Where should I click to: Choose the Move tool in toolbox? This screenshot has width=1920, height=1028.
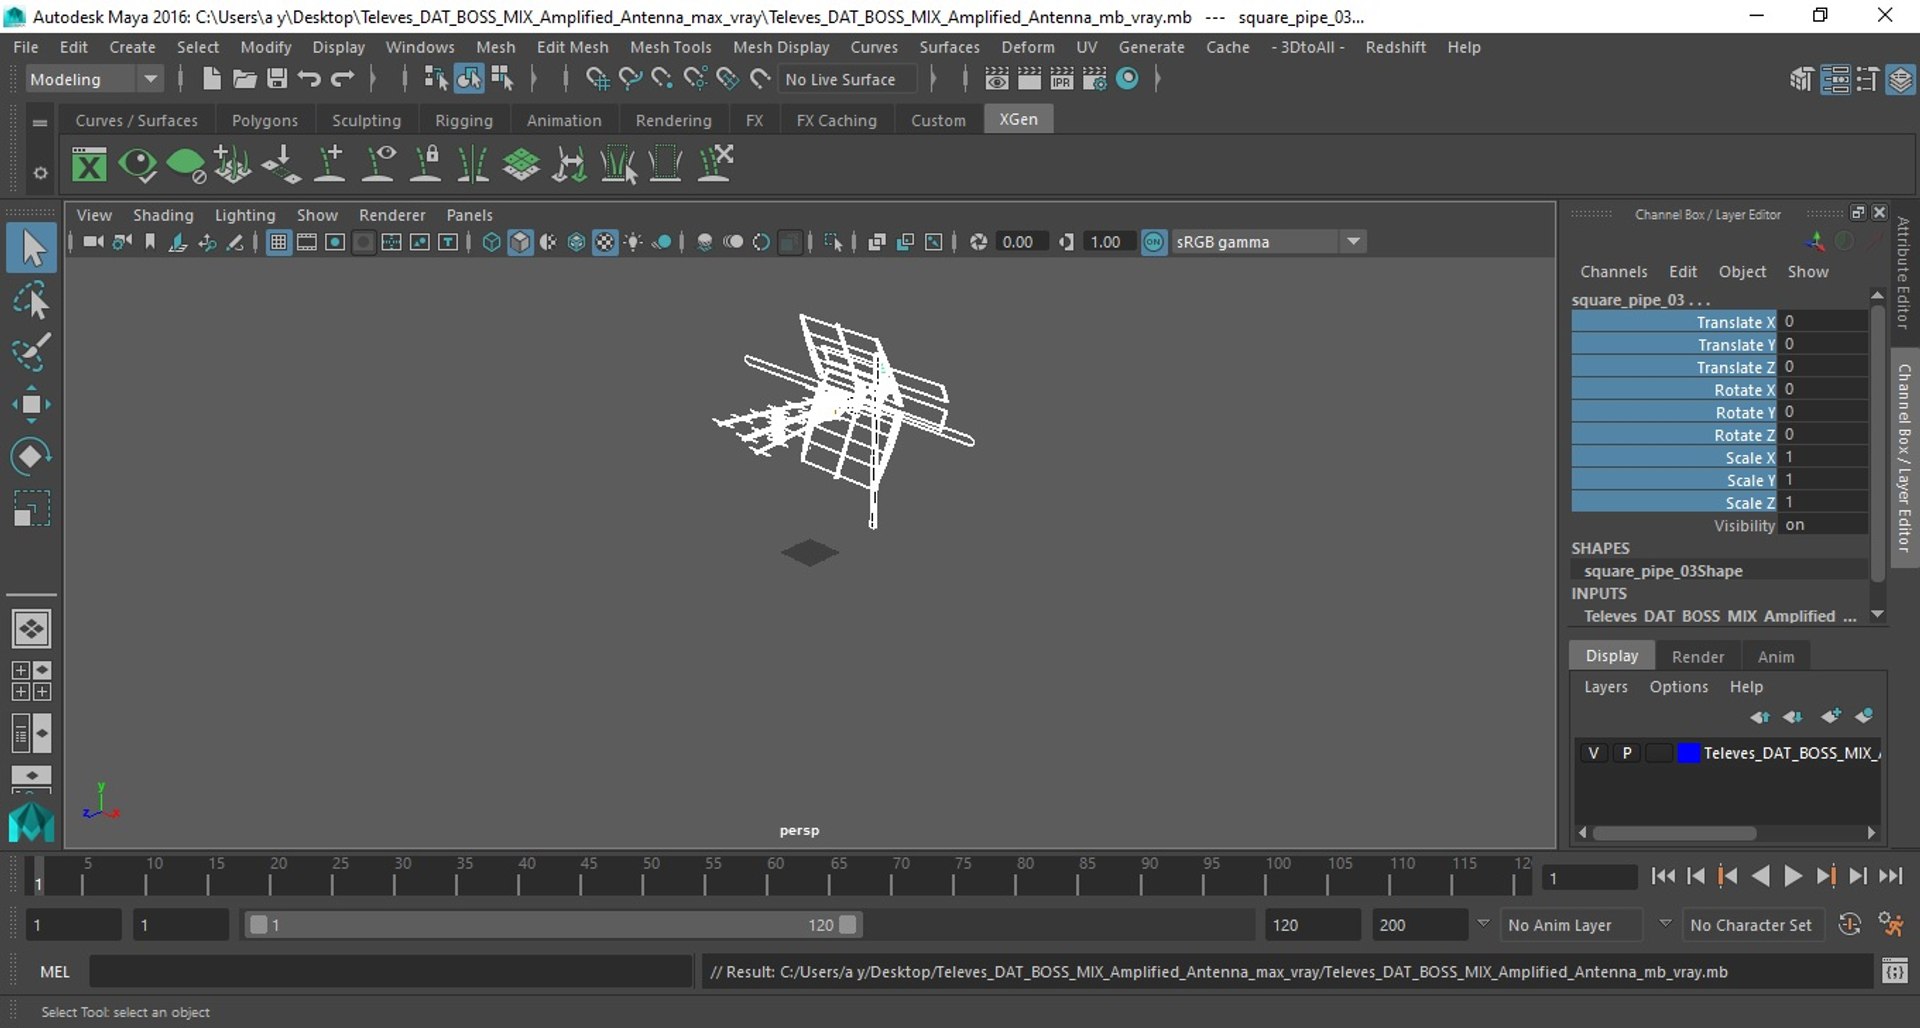pyautogui.click(x=31, y=404)
